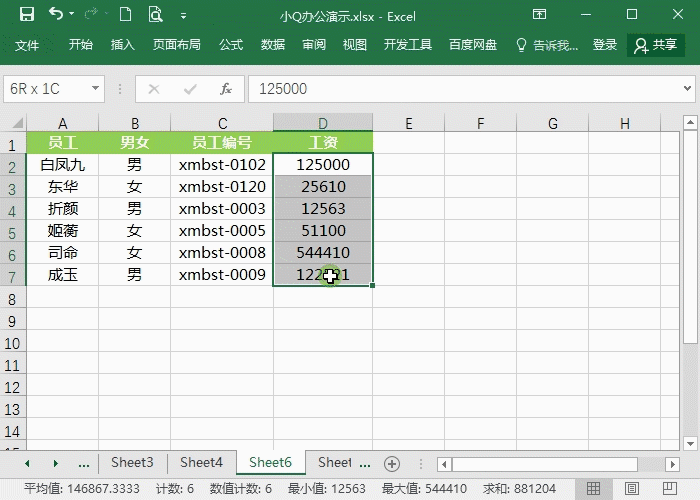Click the Select All corner triangle
This screenshot has width=700, height=500.
tap(13, 124)
